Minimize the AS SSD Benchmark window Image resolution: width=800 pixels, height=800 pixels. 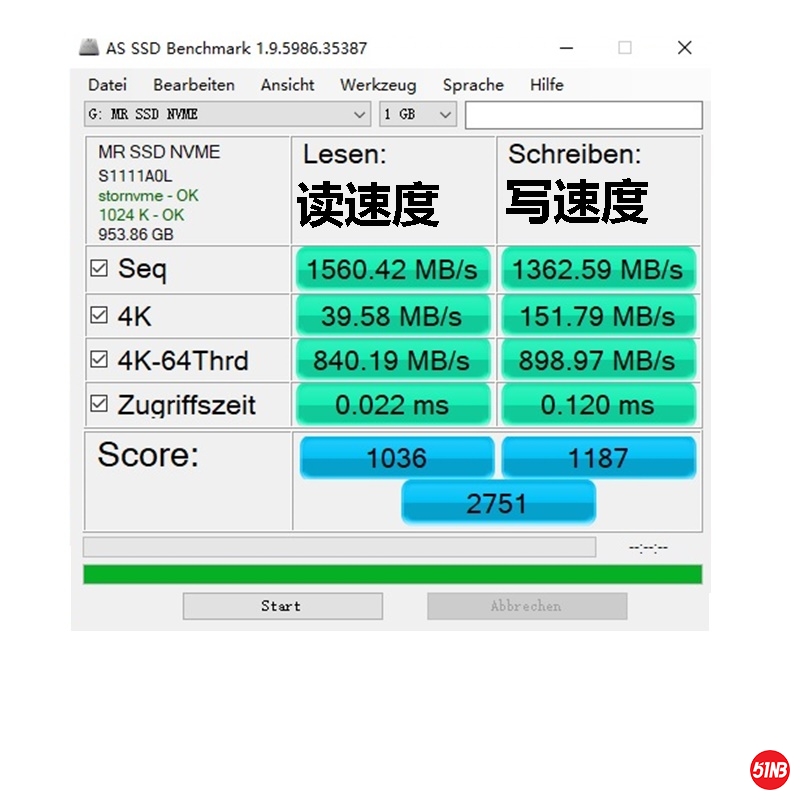point(566,48)
